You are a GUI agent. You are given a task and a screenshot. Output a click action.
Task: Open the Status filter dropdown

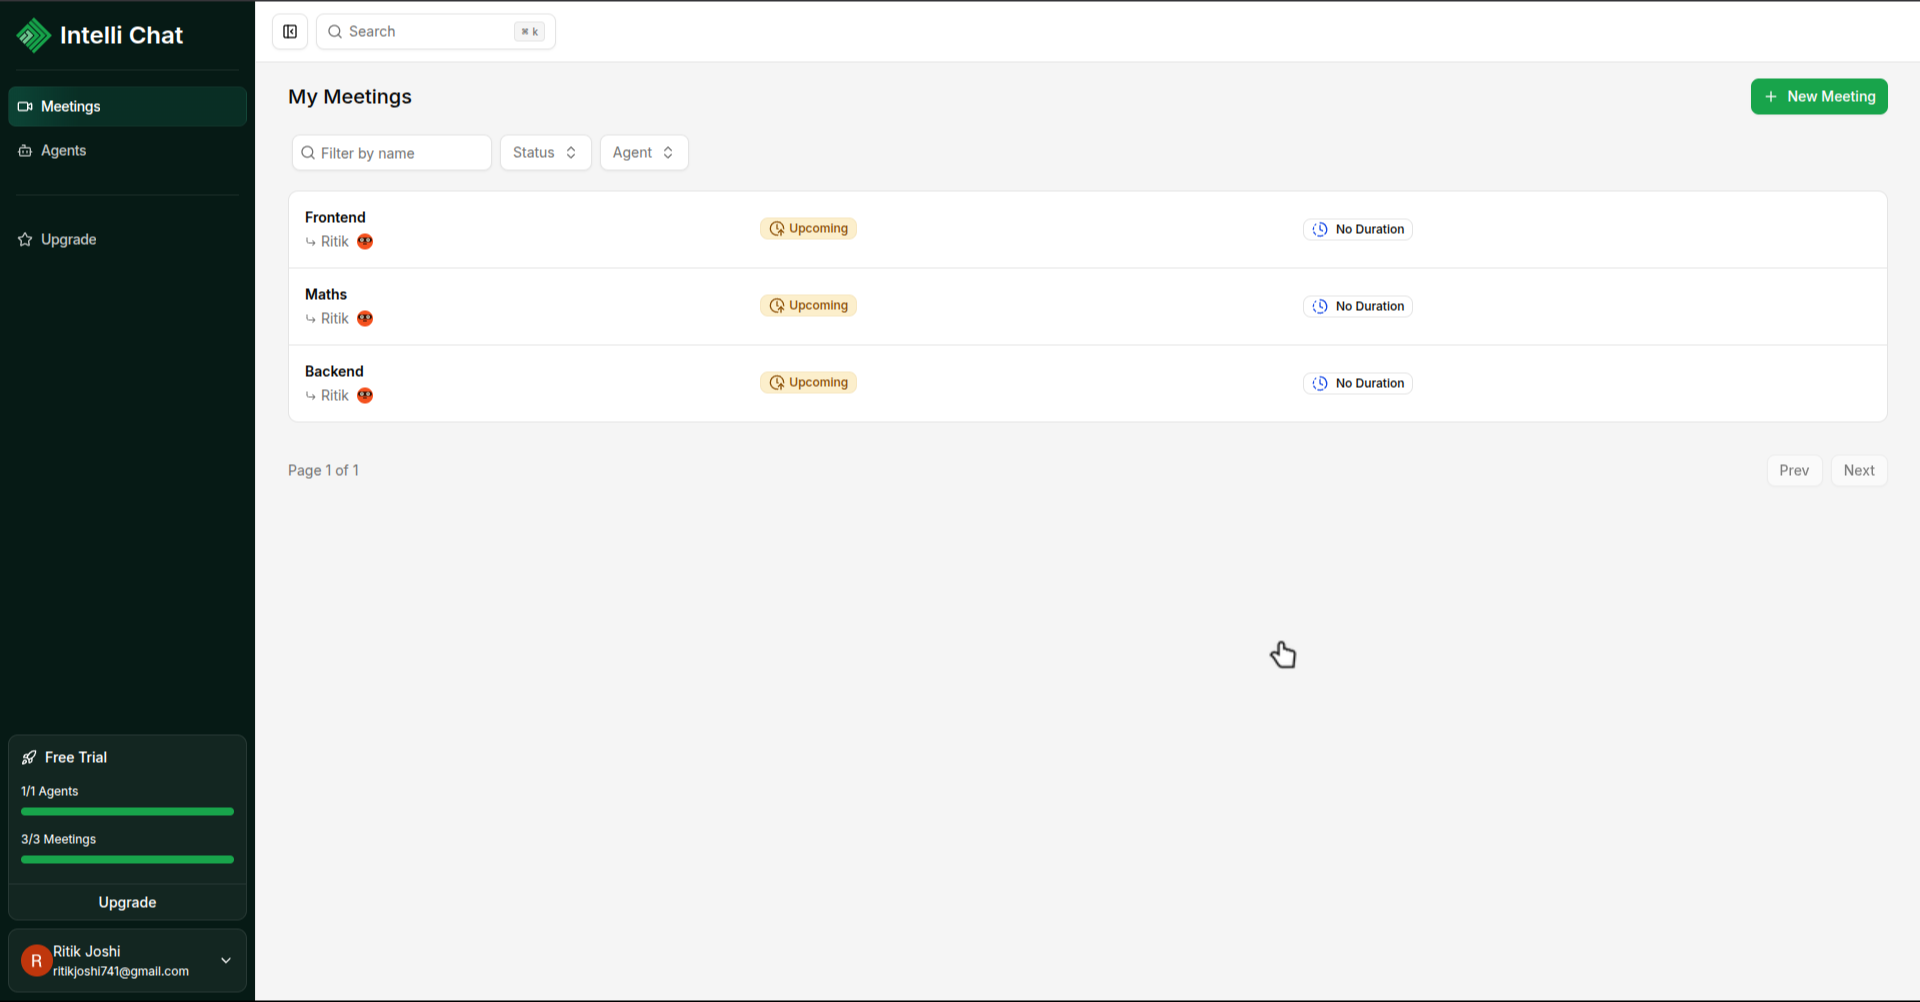545,153
